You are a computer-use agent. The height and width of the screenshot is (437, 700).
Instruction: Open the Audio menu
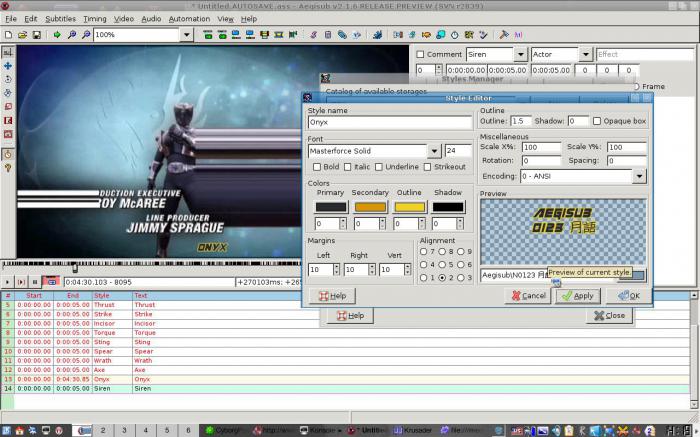[x=151, y=19]
